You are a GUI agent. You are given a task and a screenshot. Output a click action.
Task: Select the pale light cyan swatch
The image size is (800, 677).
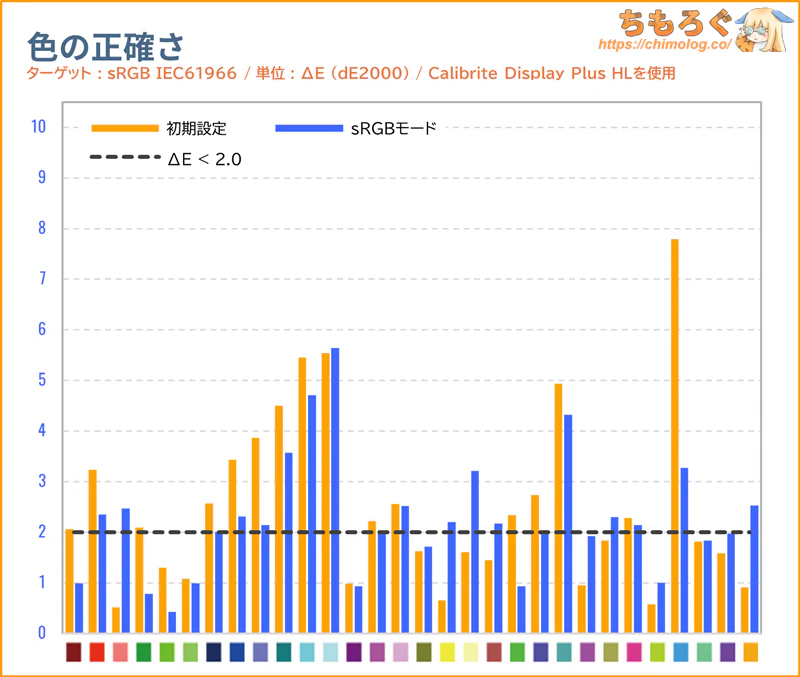[330, 652]
